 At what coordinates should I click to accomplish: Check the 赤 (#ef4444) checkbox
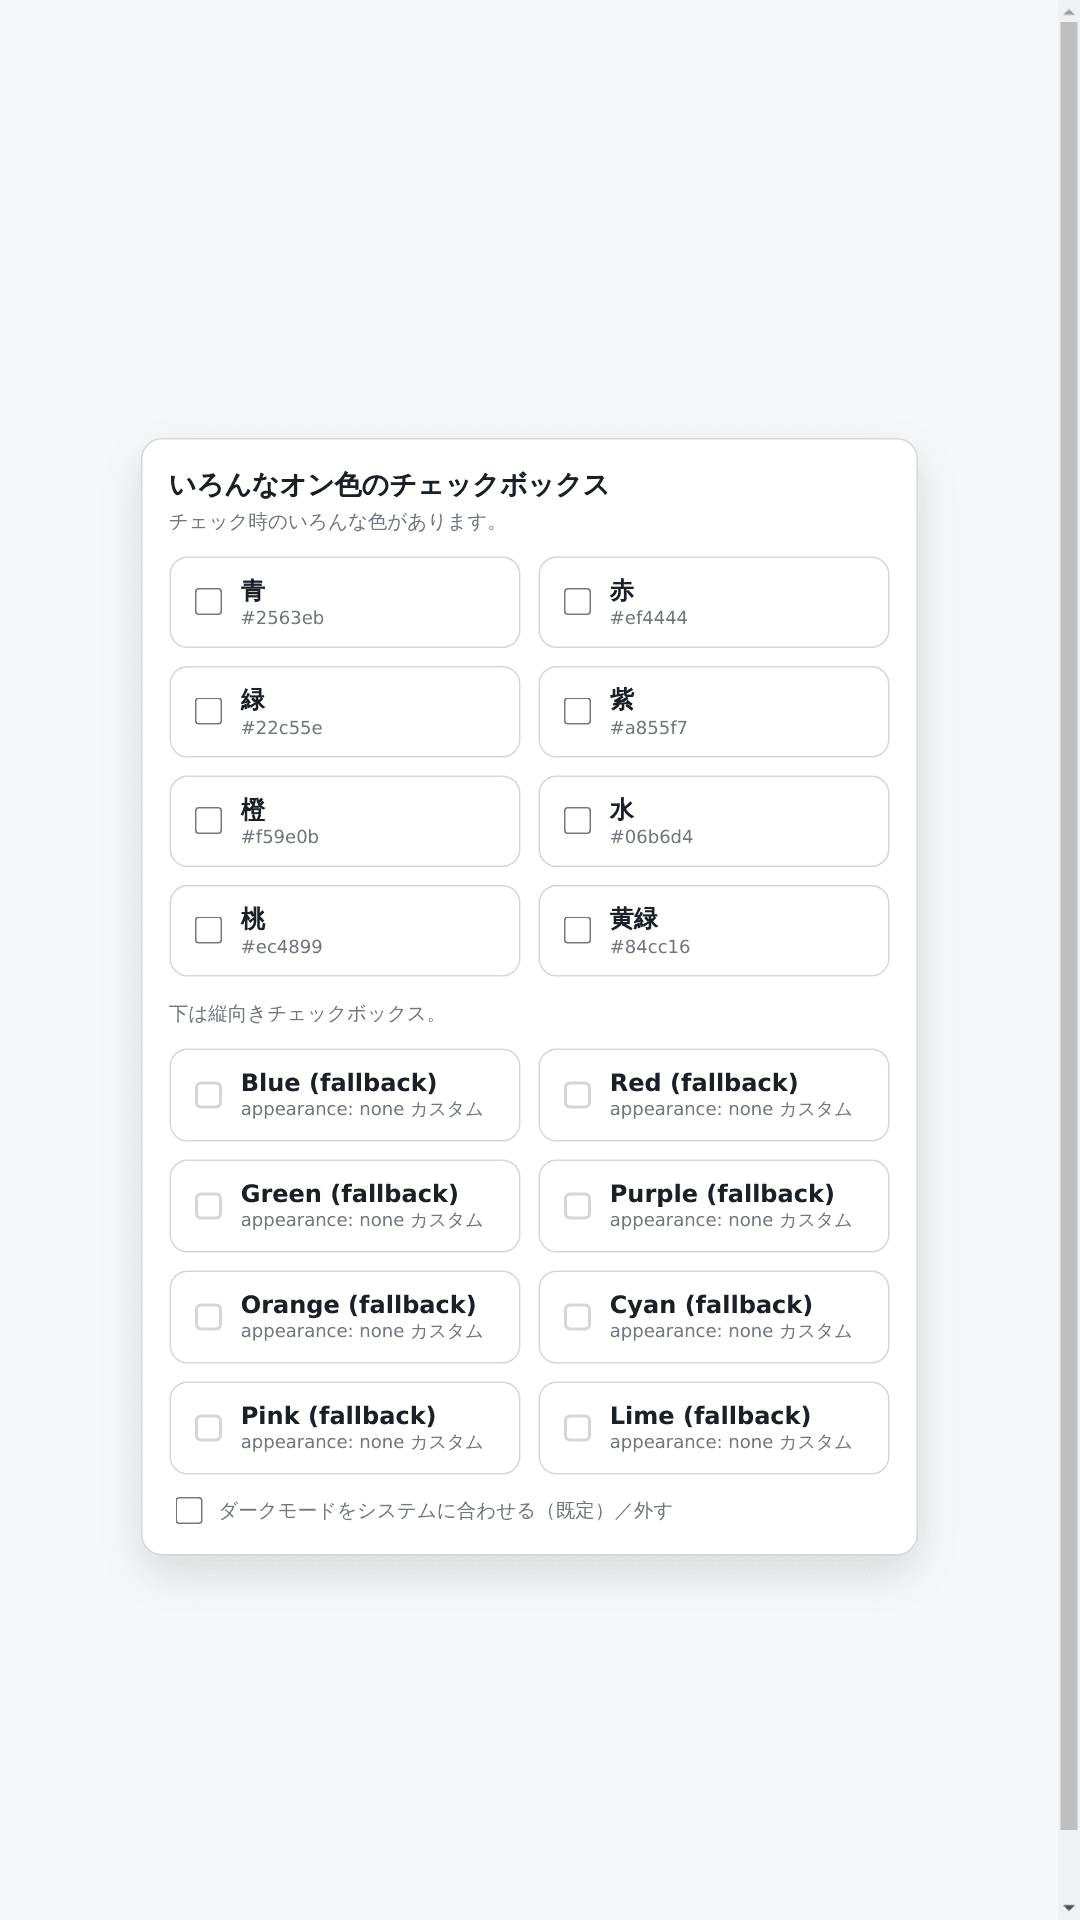point(577,601)
